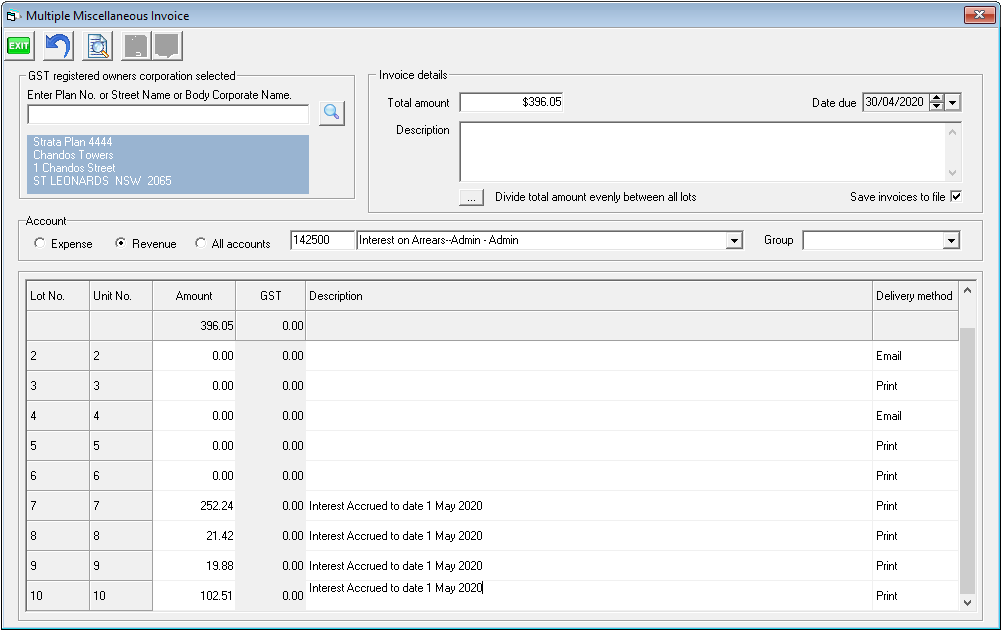
Task: Decrease the Date due with down stepper
Action: pos(937,107)
